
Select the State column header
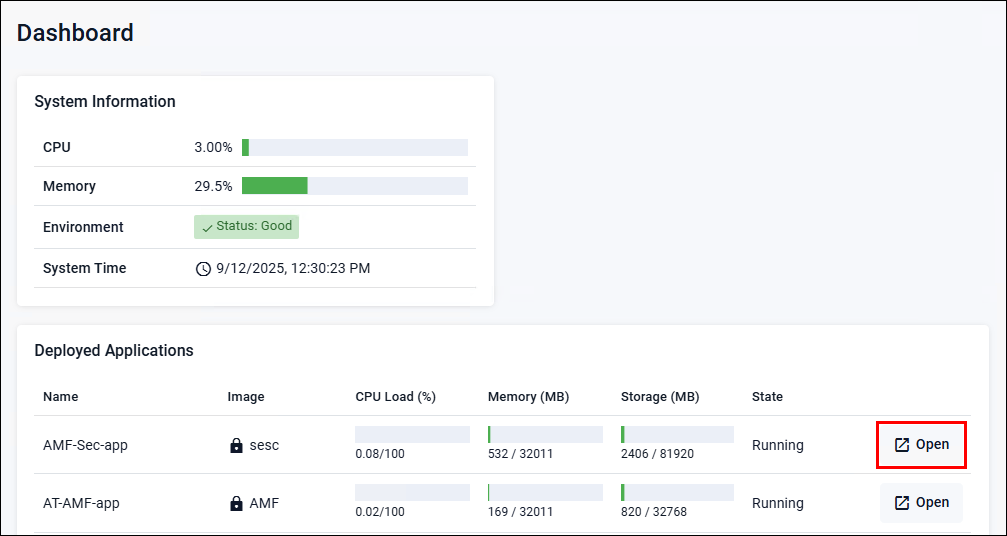pos(767,397)
